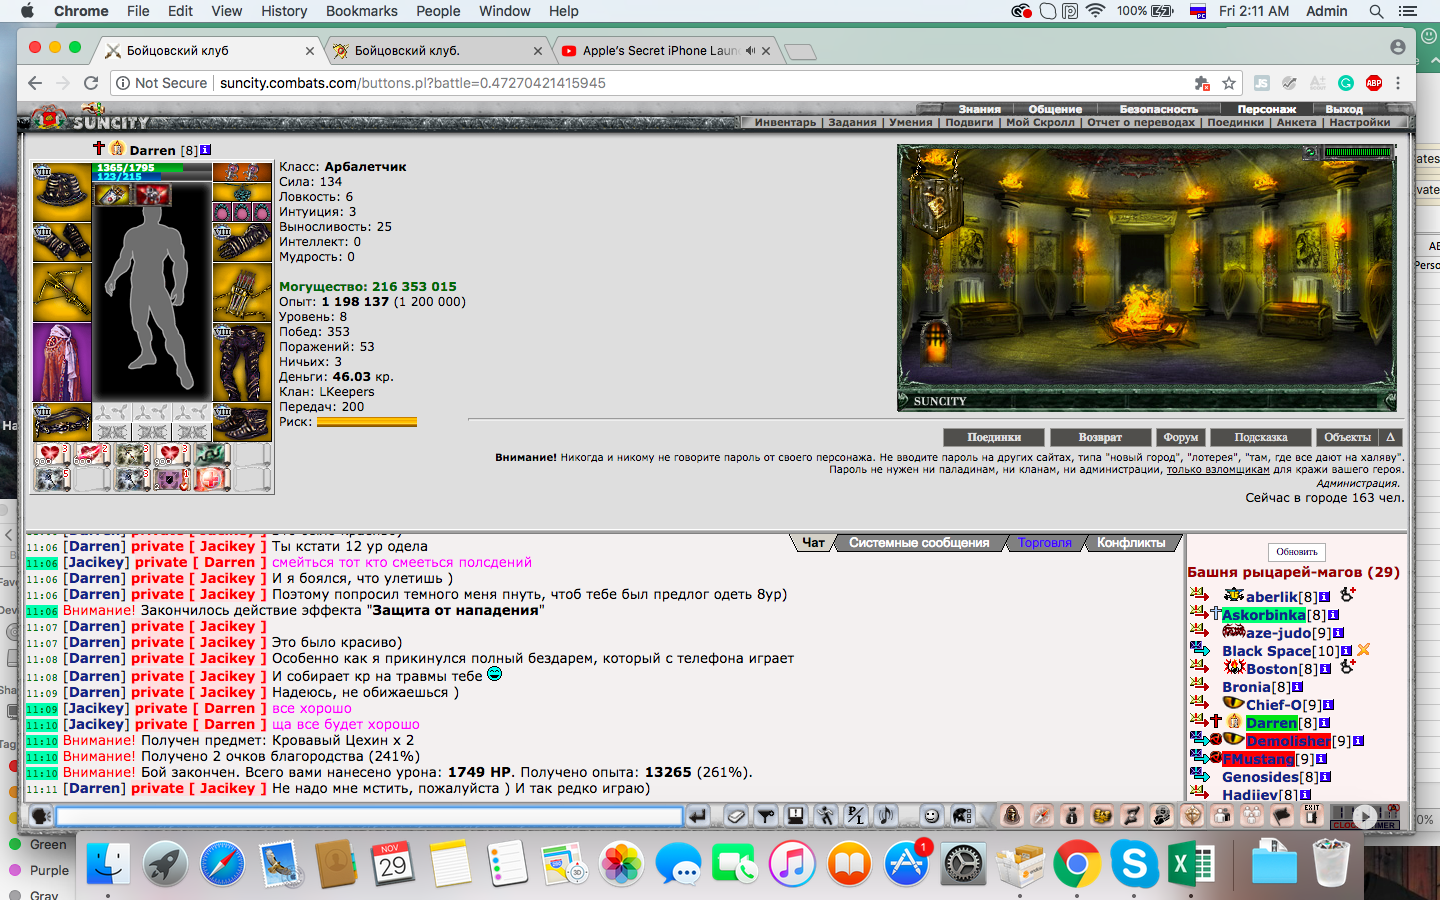Open Chrome three-dot menu
Viewport: 1440px width, 900px height.
[1398, 83]
